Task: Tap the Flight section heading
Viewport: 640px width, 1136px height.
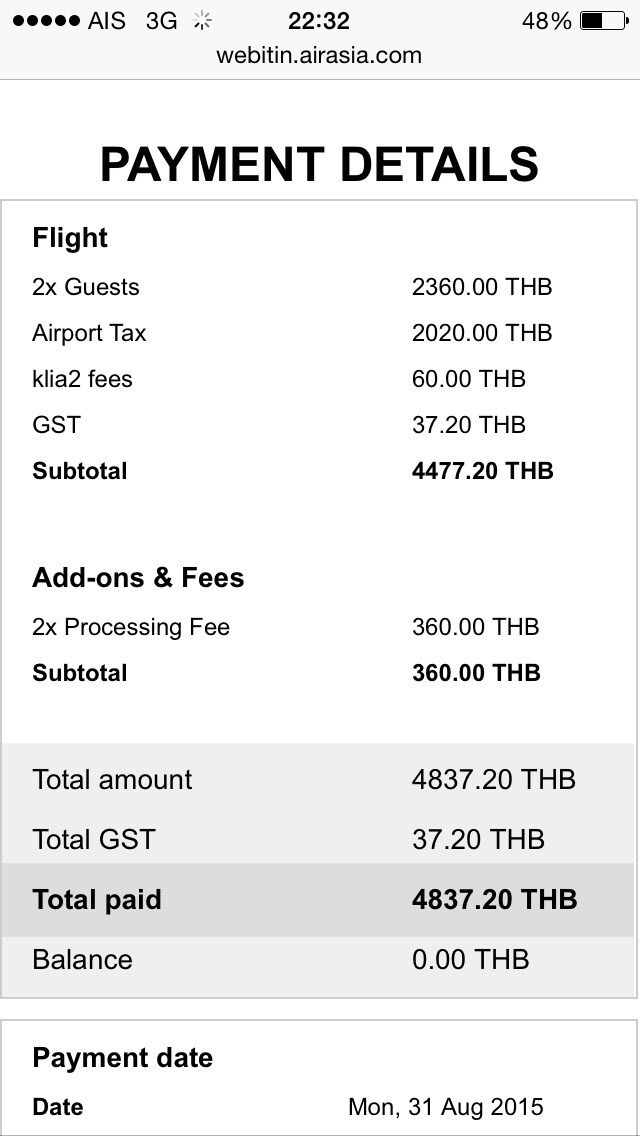Action: [70, 238]
